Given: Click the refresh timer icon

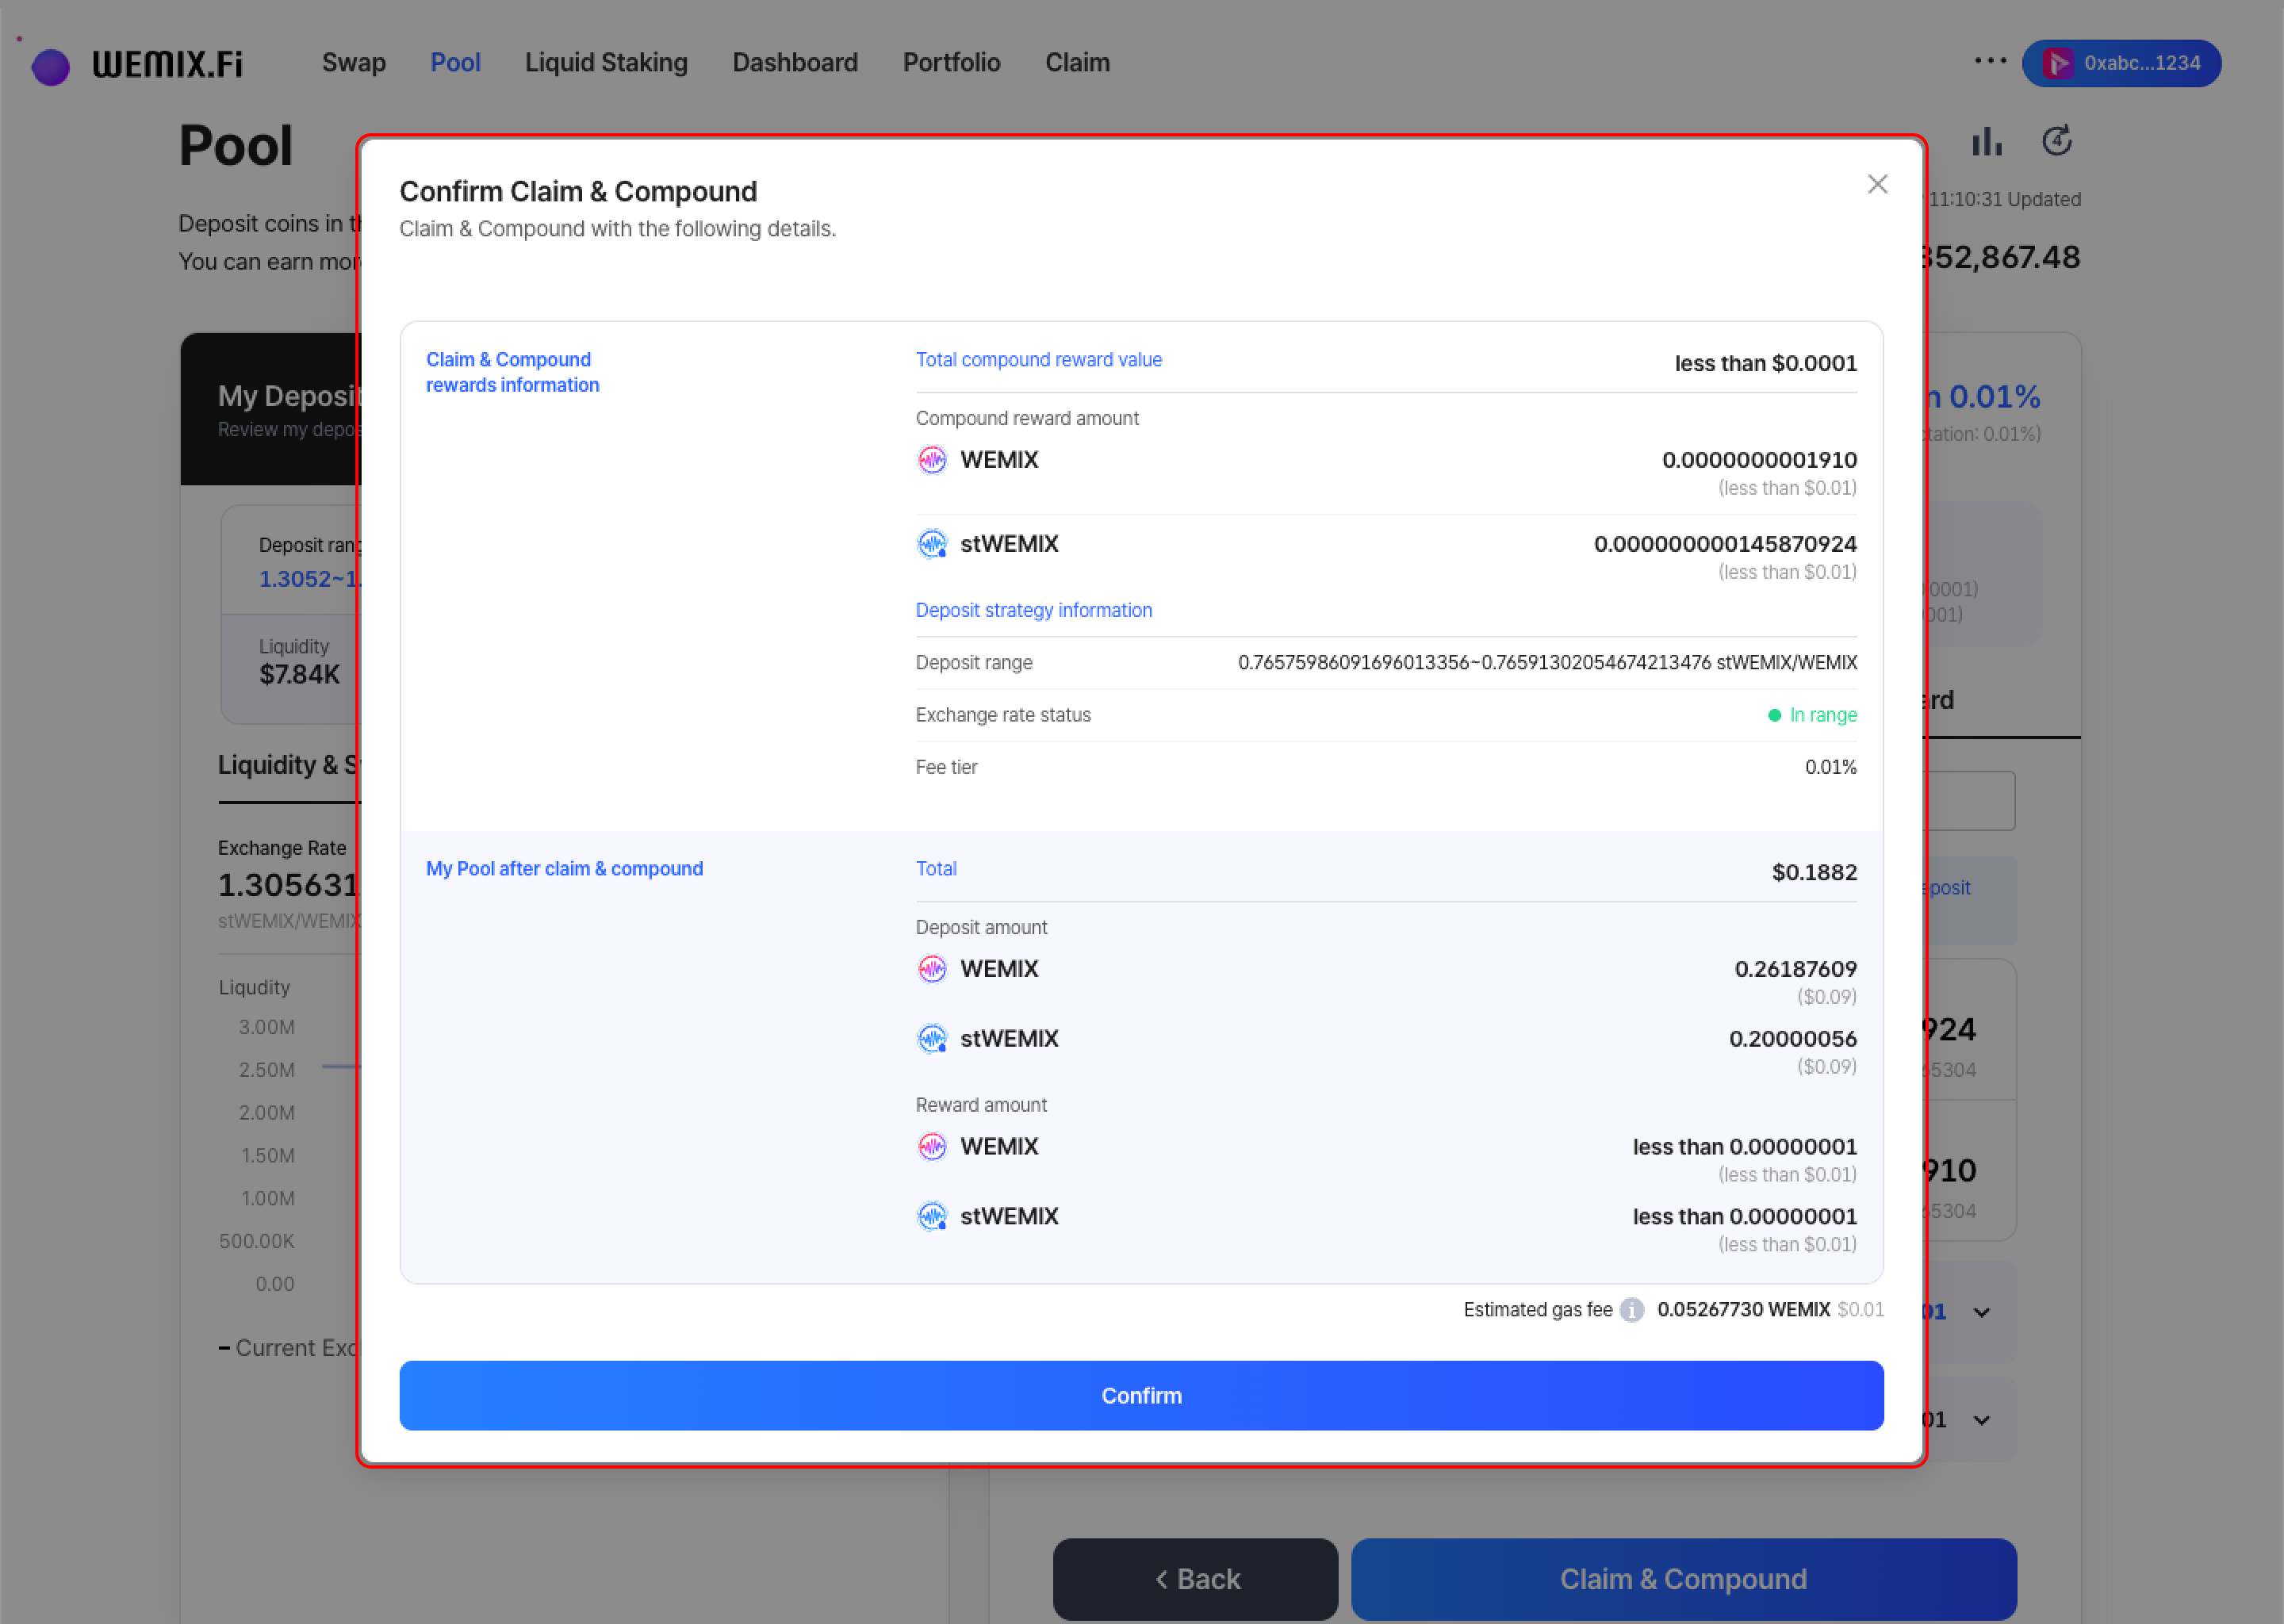Looking at the screenshot, I should (2056, 141).
